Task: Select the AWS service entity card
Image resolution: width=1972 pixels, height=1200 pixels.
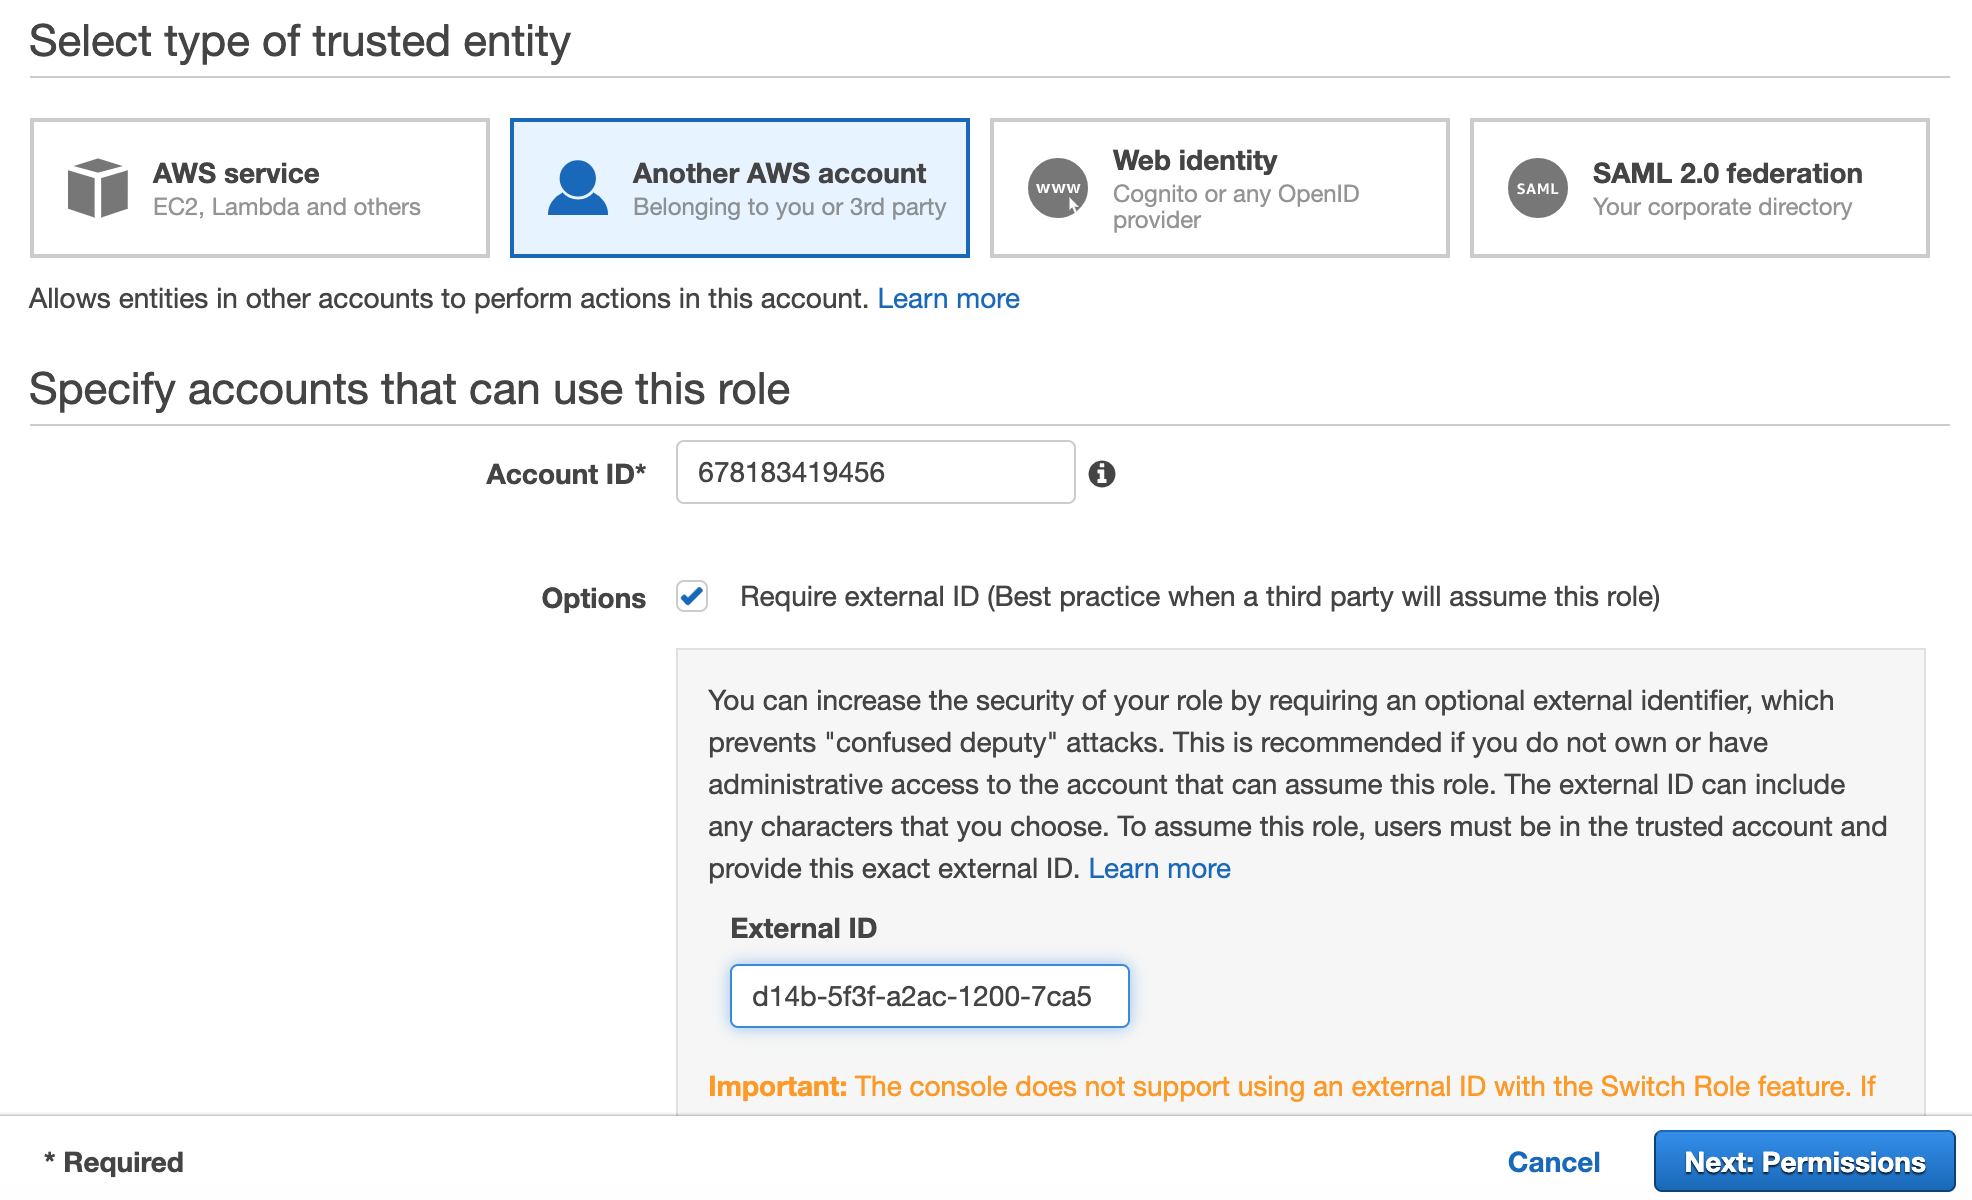Action: point(260,188)
